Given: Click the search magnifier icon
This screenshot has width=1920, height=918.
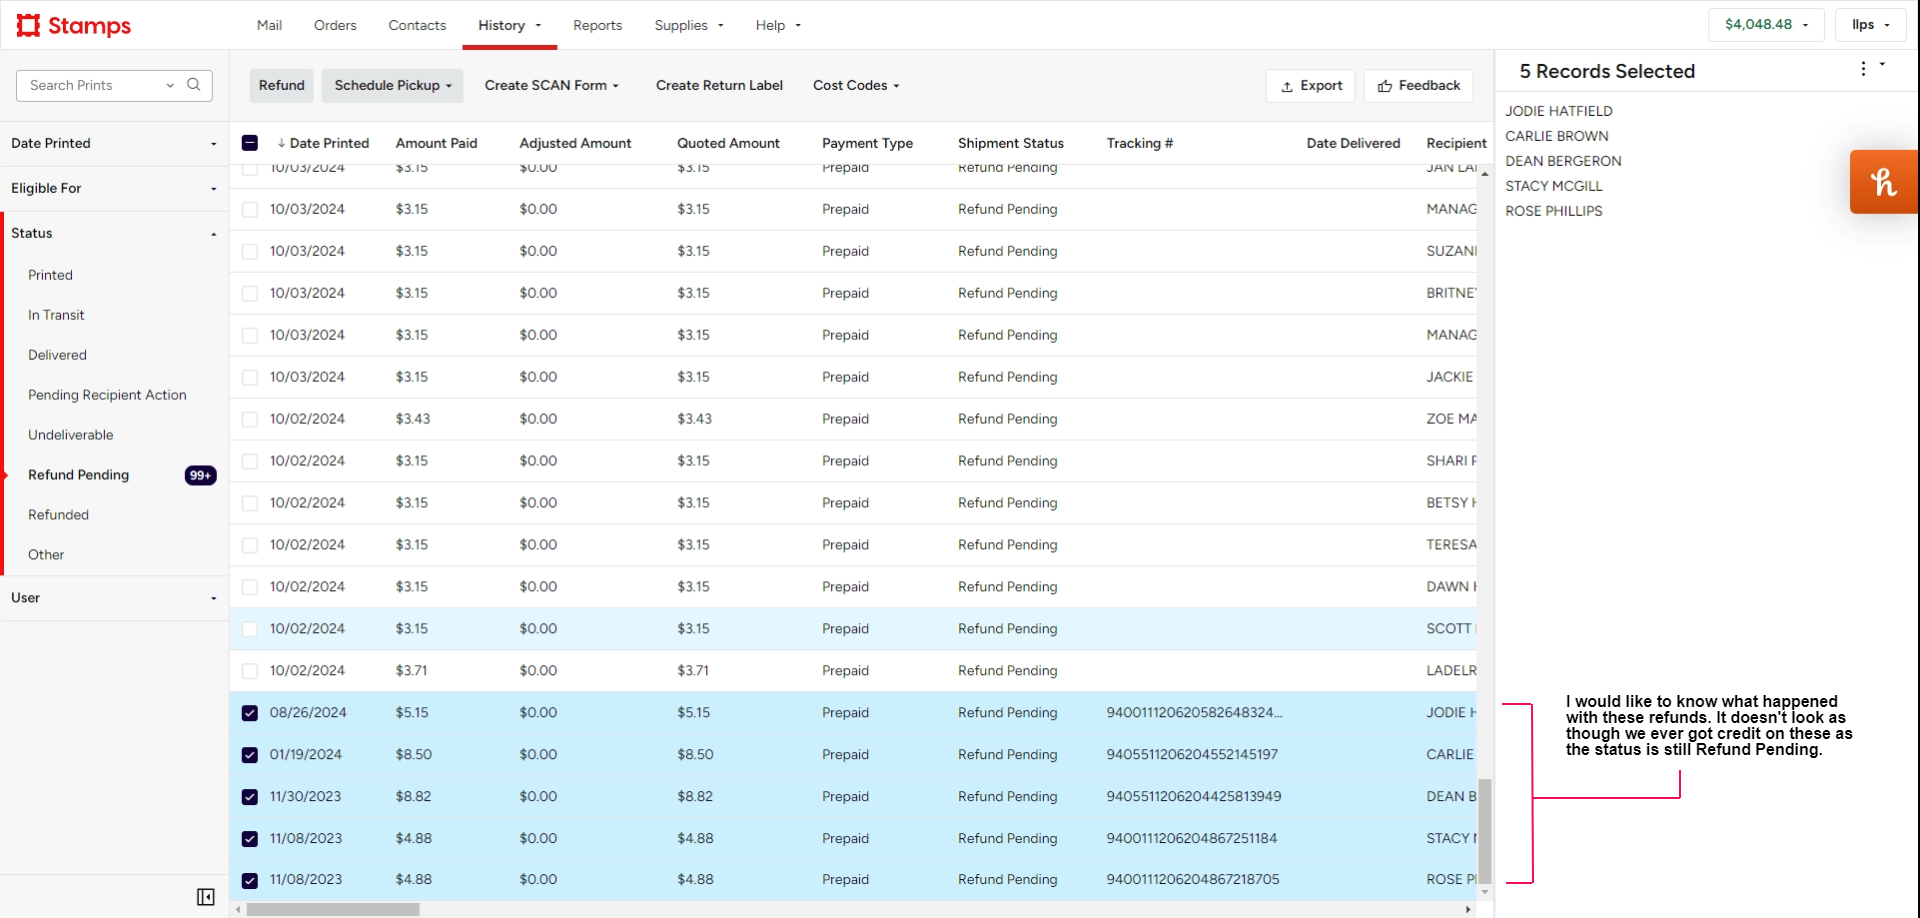Looking at the screenshot, I should 194,85.
